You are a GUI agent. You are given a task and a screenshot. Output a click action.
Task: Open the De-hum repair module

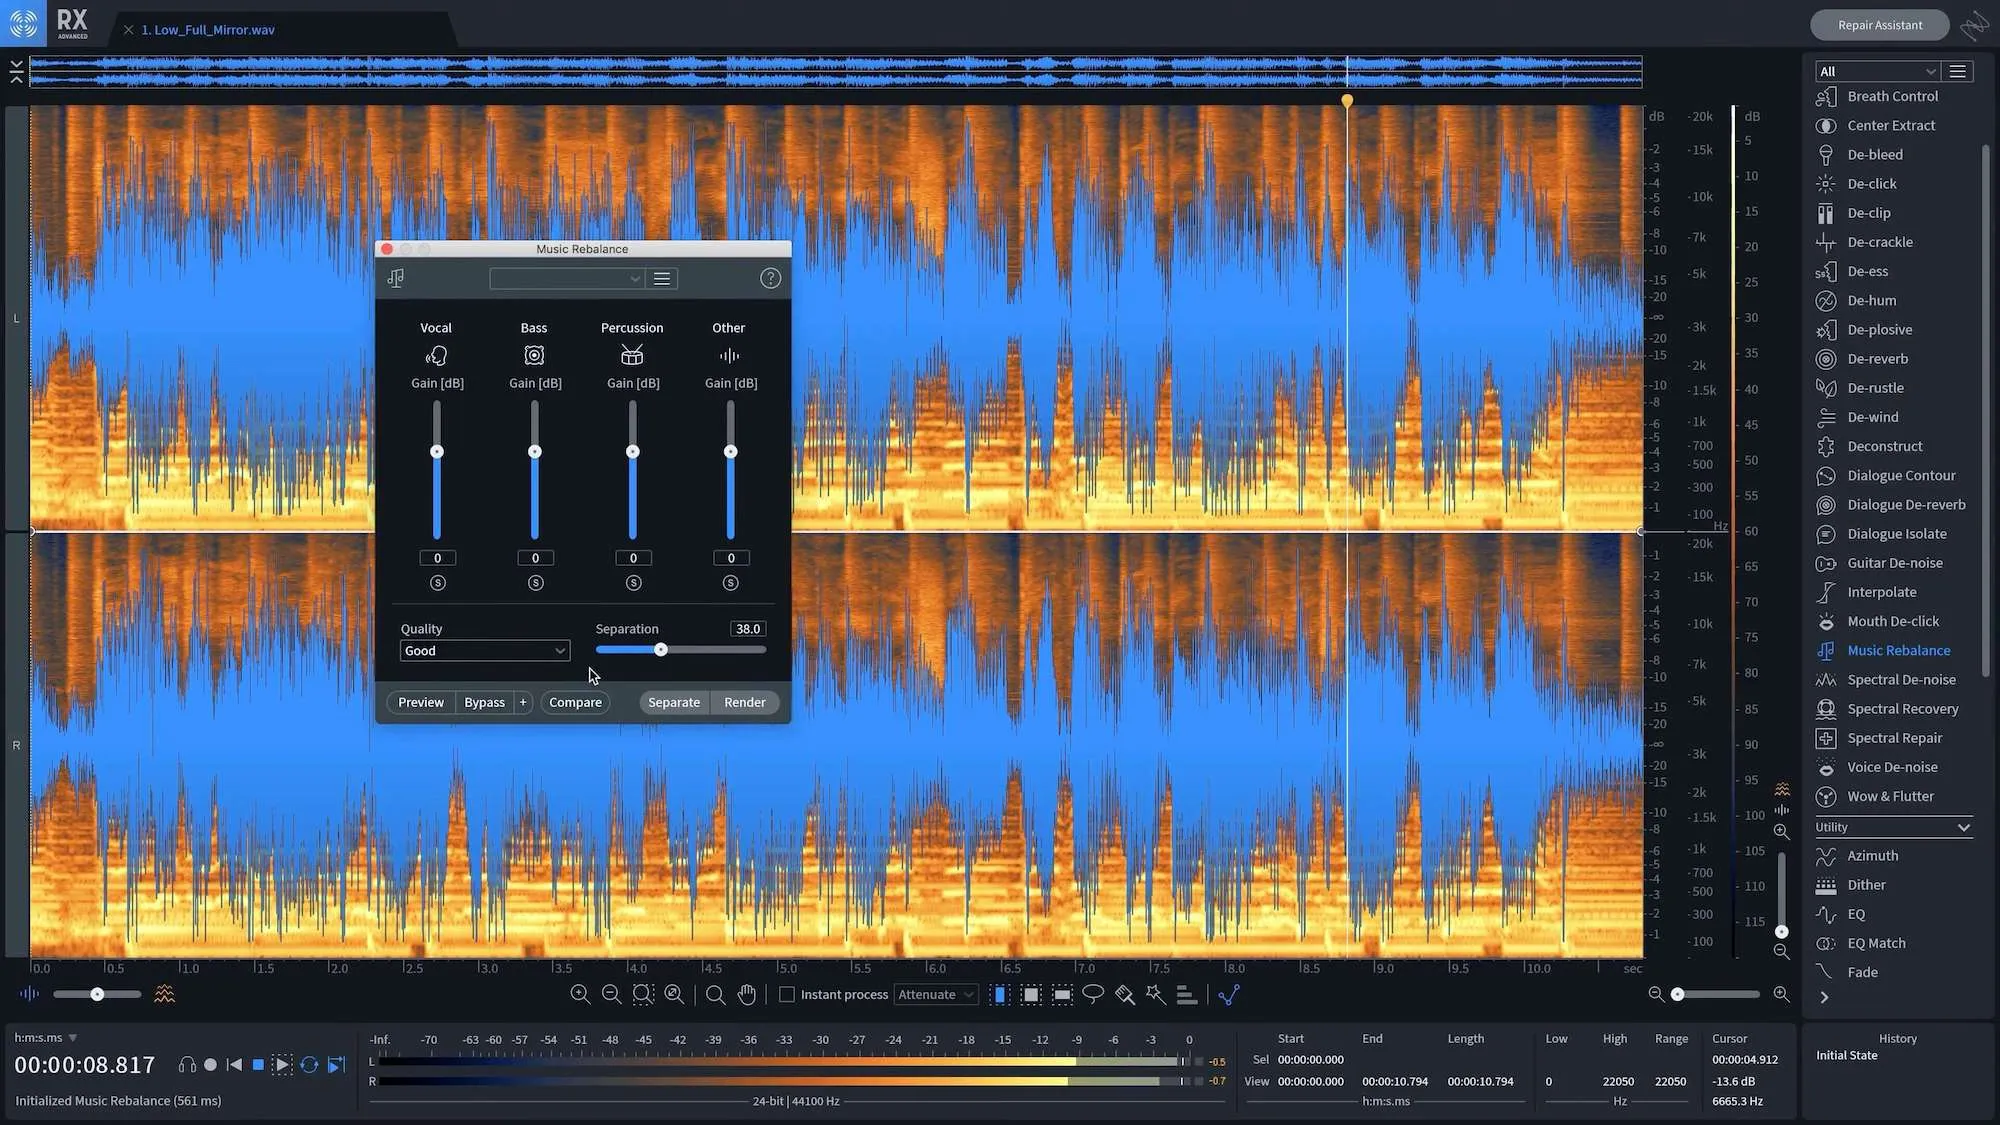click(x=1873, y=300)
